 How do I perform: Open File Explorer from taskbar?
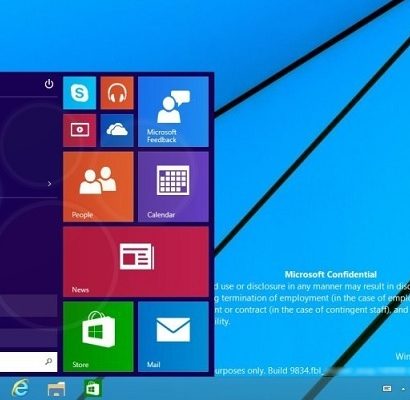coord(56,389)
